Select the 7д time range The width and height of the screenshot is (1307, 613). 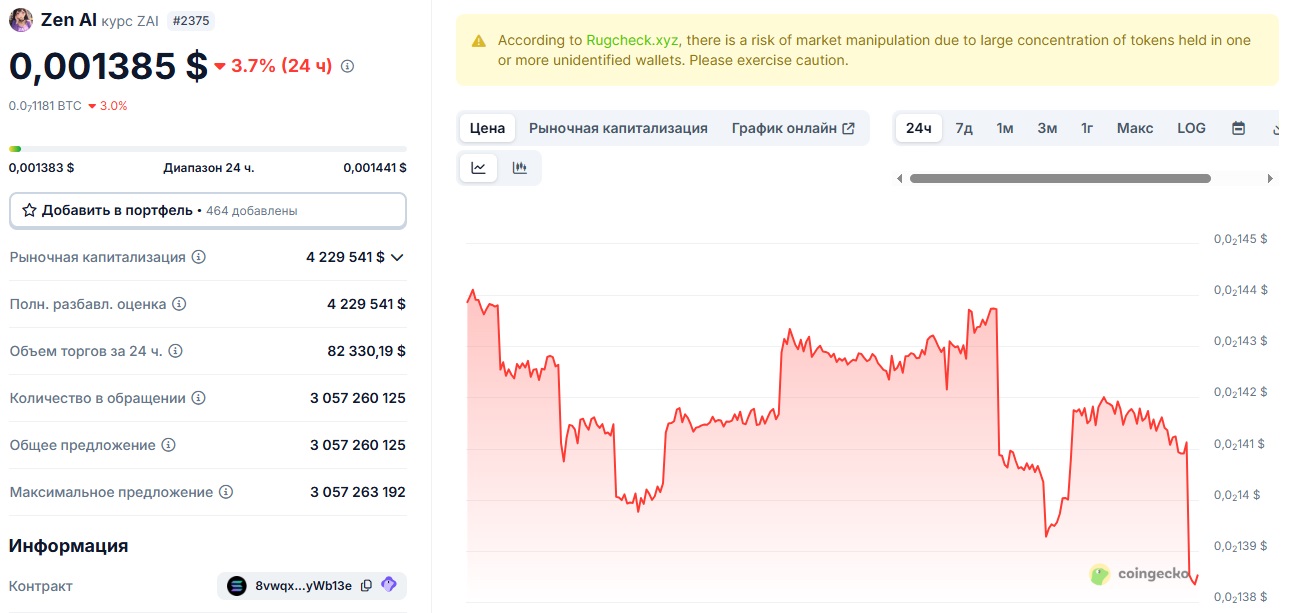(x=964, y=128)
